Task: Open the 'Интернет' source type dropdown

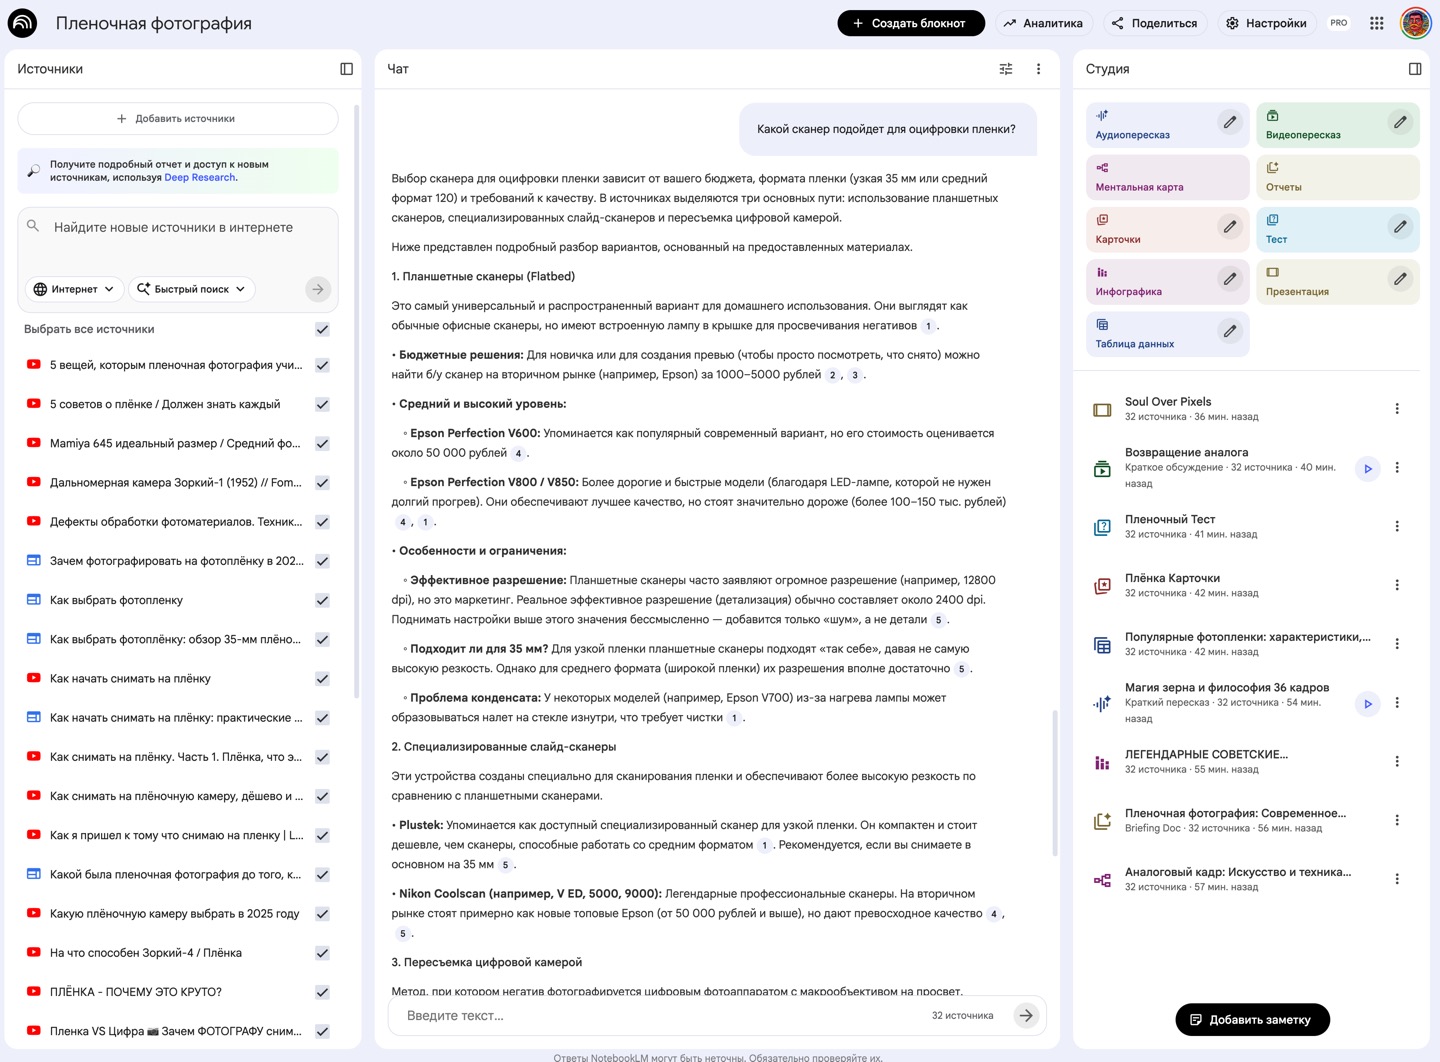Action: (x=75, y=289)
